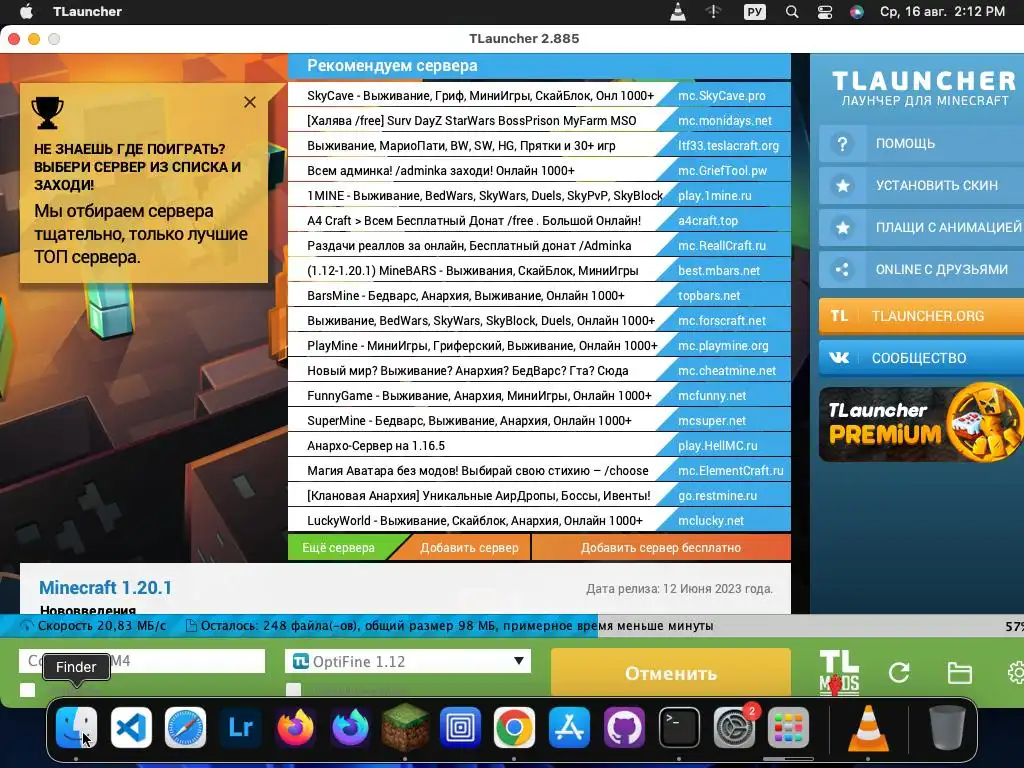Select the 1MINE server row

coord(539,195)
